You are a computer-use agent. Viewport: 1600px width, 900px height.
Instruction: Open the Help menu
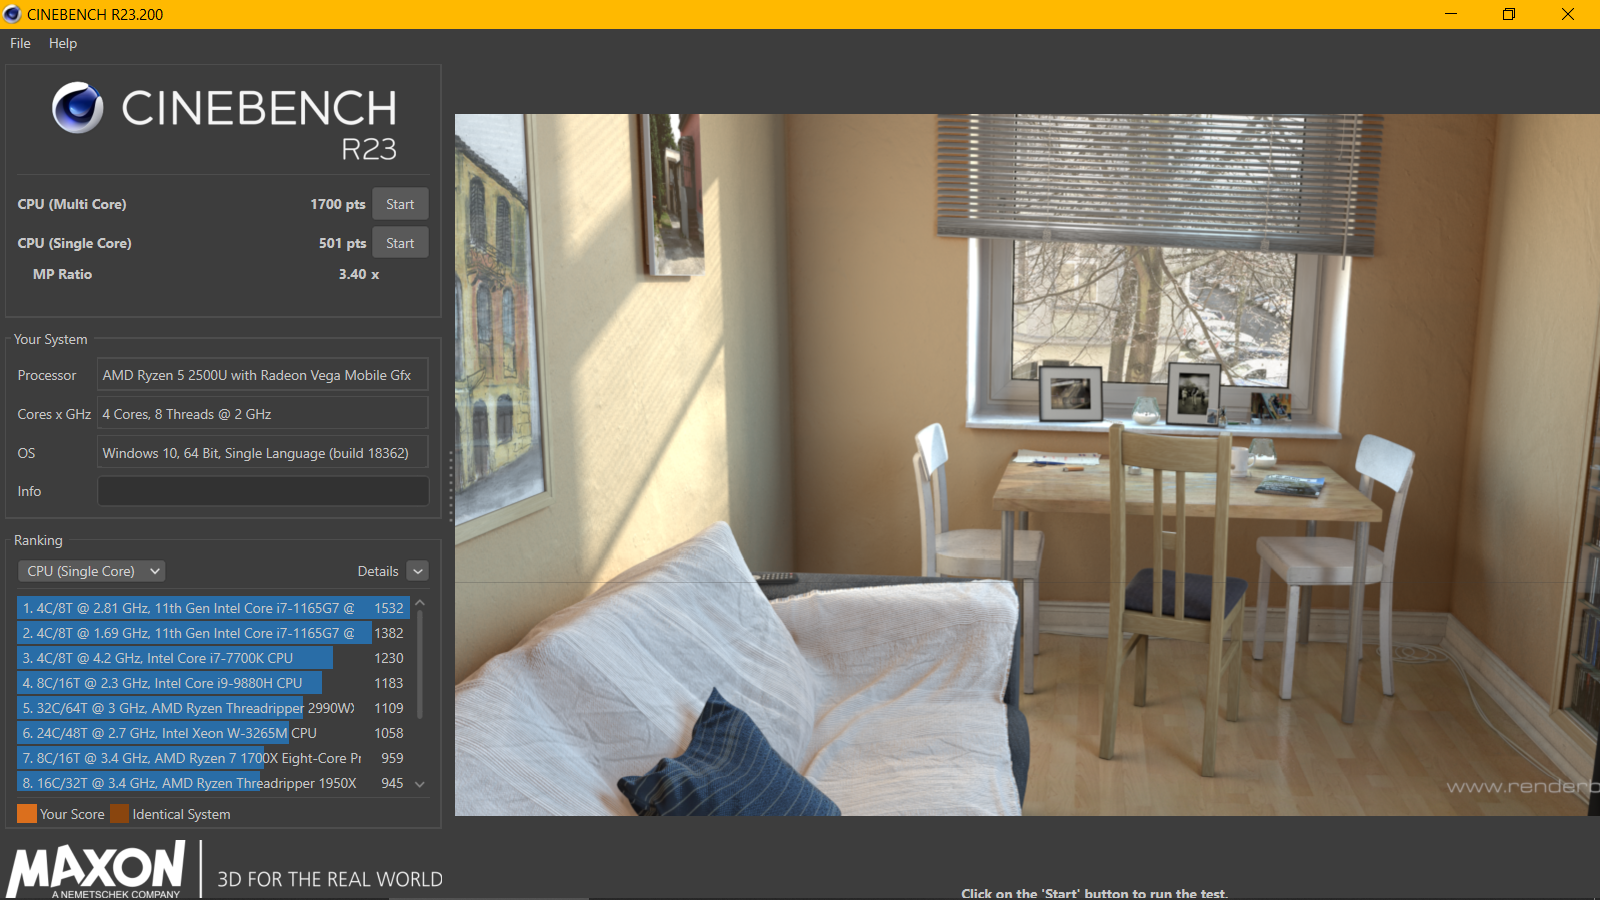(63, 43)
